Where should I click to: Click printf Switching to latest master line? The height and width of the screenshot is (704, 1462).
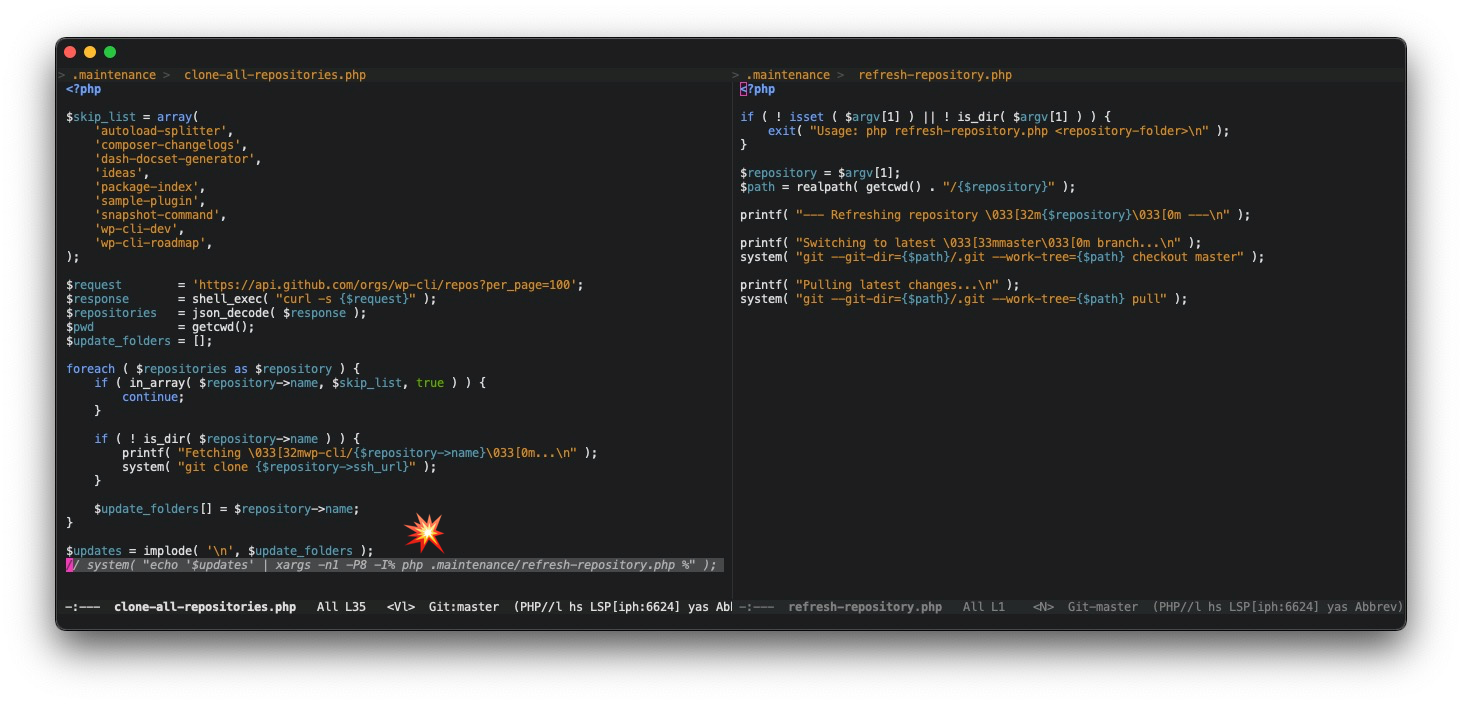pyautogui.click(x=971, y=243)
